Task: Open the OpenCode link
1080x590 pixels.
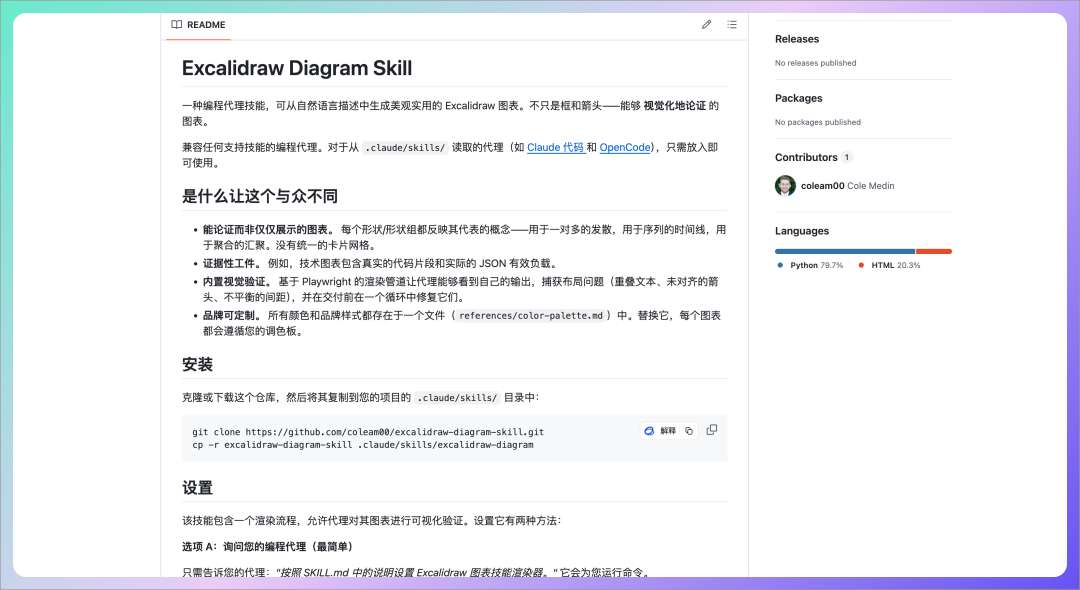Action: click(x=625, y=148)
